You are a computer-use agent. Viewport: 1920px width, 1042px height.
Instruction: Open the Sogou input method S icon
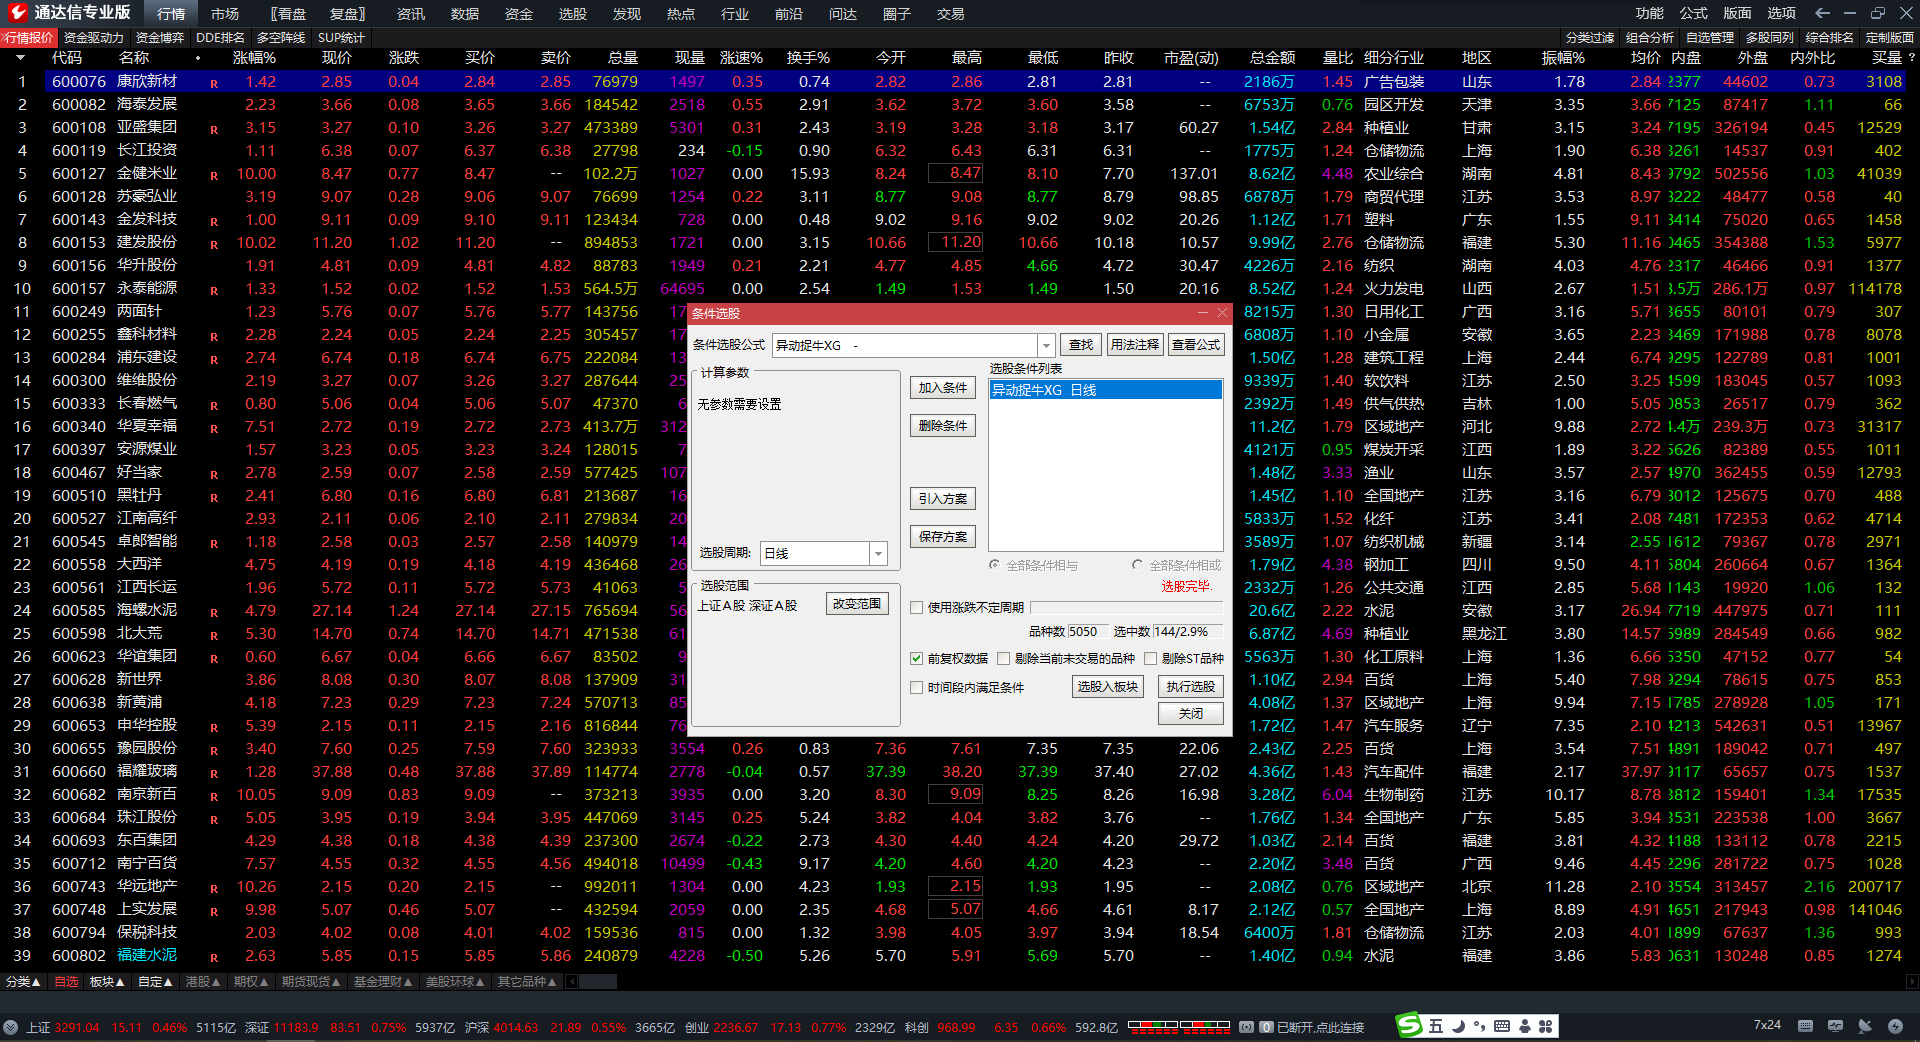click(x=1409, y=1025)
